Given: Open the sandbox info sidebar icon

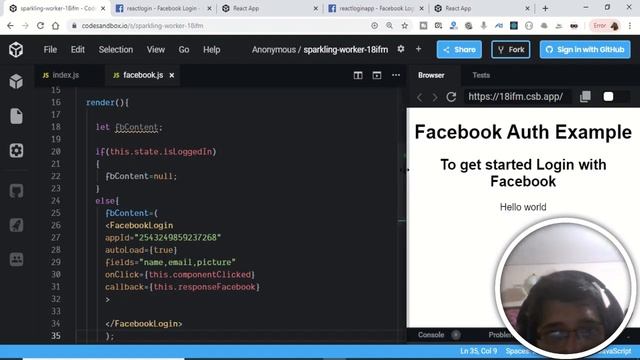Looking at the screenshot, I should 16,82.
